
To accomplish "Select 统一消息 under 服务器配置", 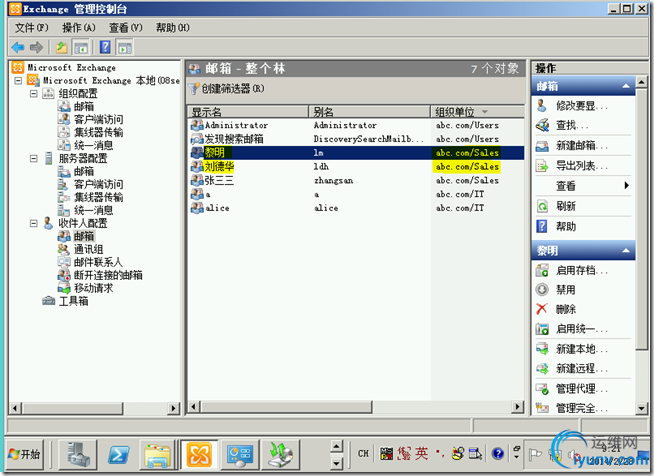I will pos(93,210).
